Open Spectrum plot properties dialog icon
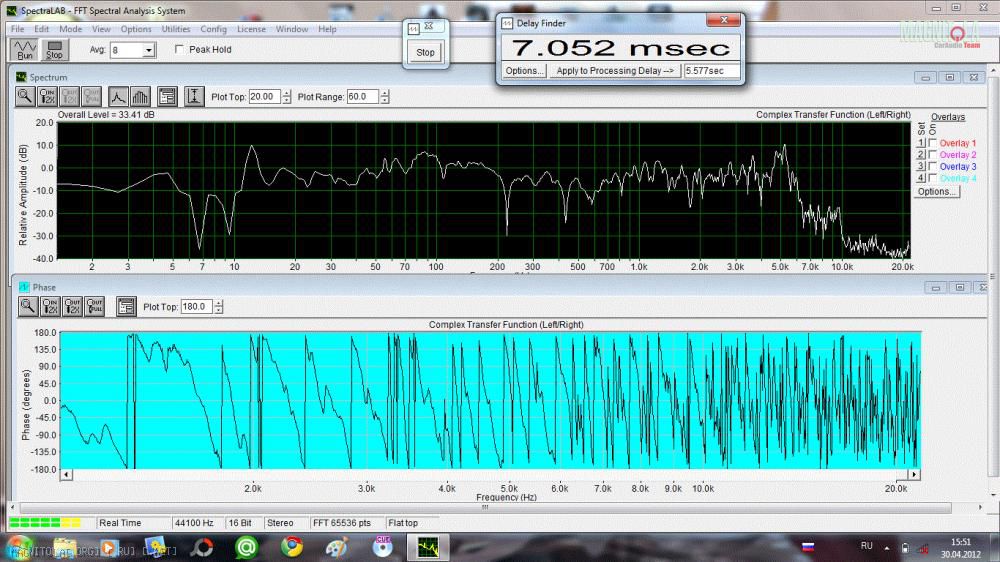The image size is (1000, 562). (167, 96)
